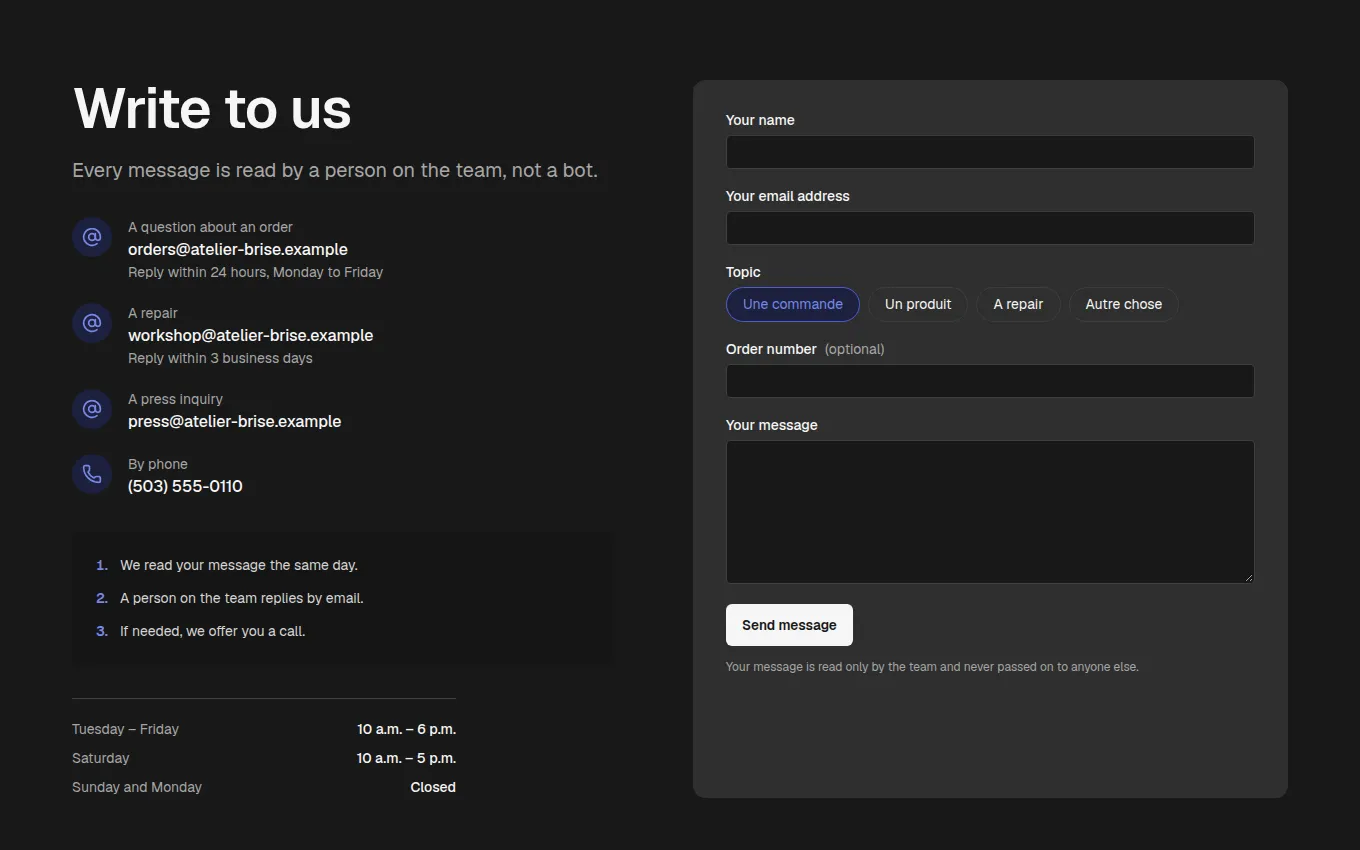Select the "Autre chose" topic option
The image size is (1360, 850).
pos(1123,304)
